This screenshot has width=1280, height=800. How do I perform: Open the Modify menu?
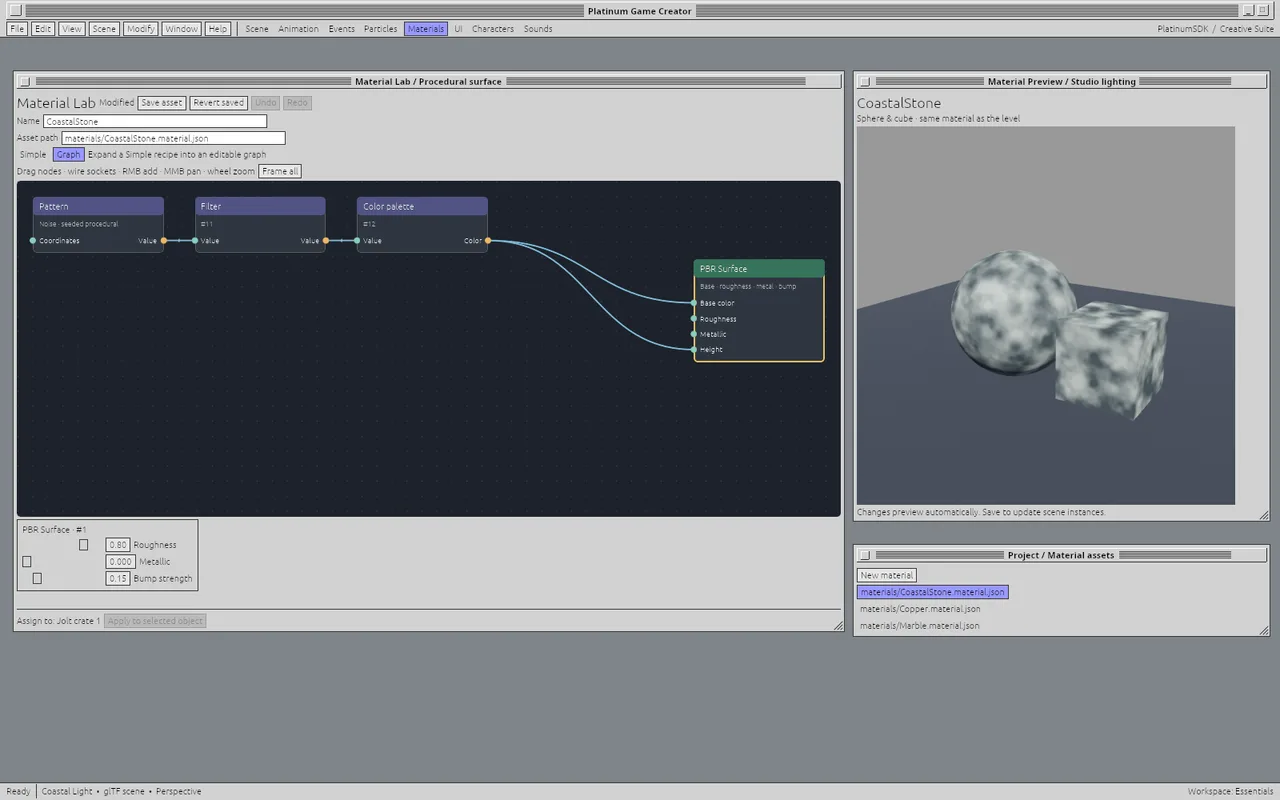[140, 29]
